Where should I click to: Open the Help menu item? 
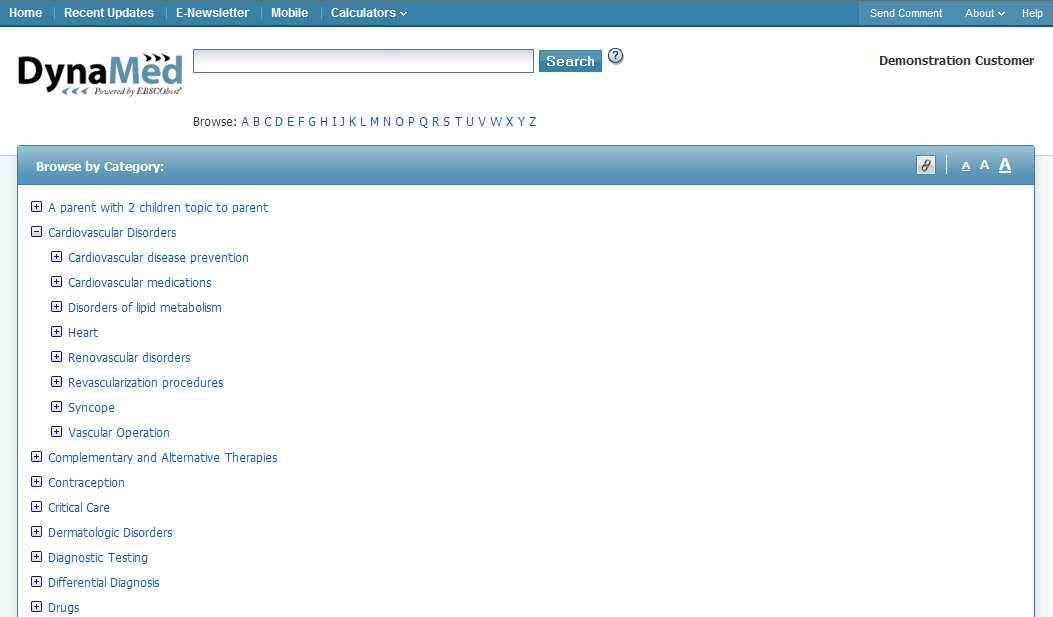(x=1032, y=13)
